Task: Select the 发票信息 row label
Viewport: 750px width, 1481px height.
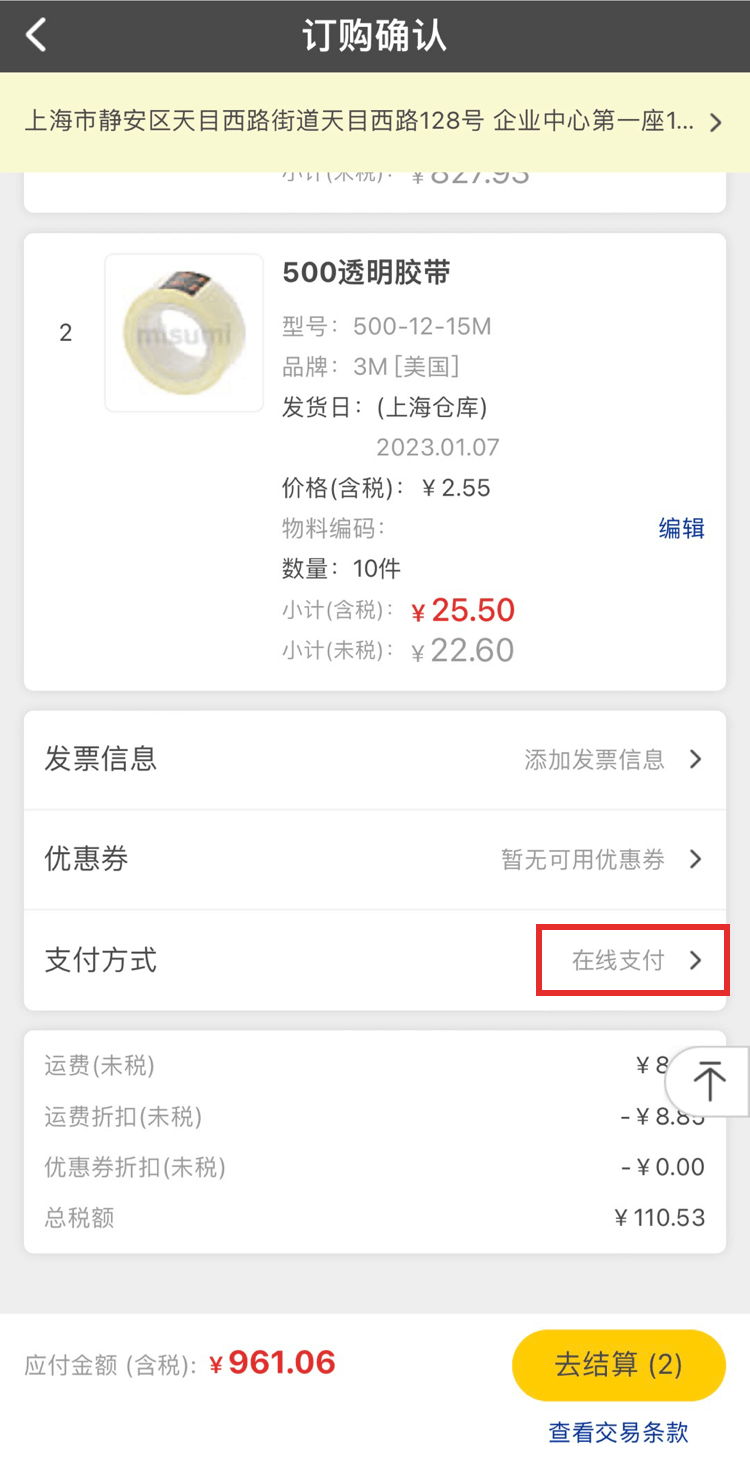Action: tap(101, 759)
